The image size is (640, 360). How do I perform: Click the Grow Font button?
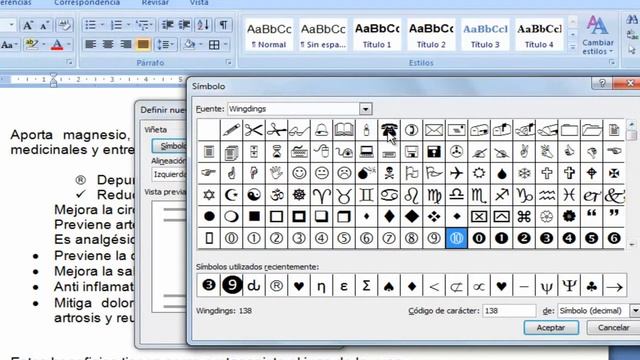coord(28,25)
